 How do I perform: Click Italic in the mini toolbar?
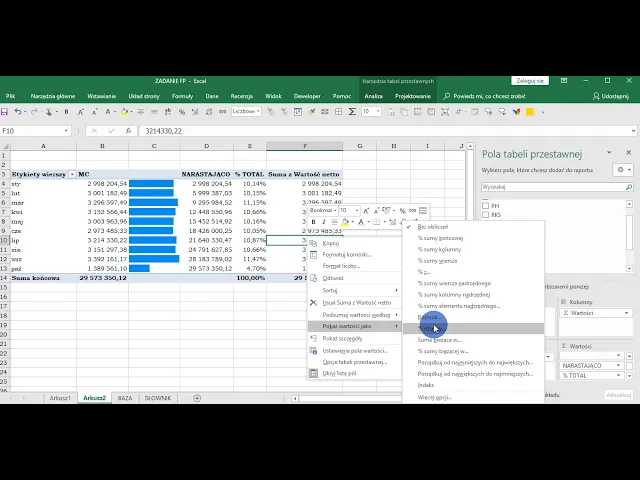point(323,222)
